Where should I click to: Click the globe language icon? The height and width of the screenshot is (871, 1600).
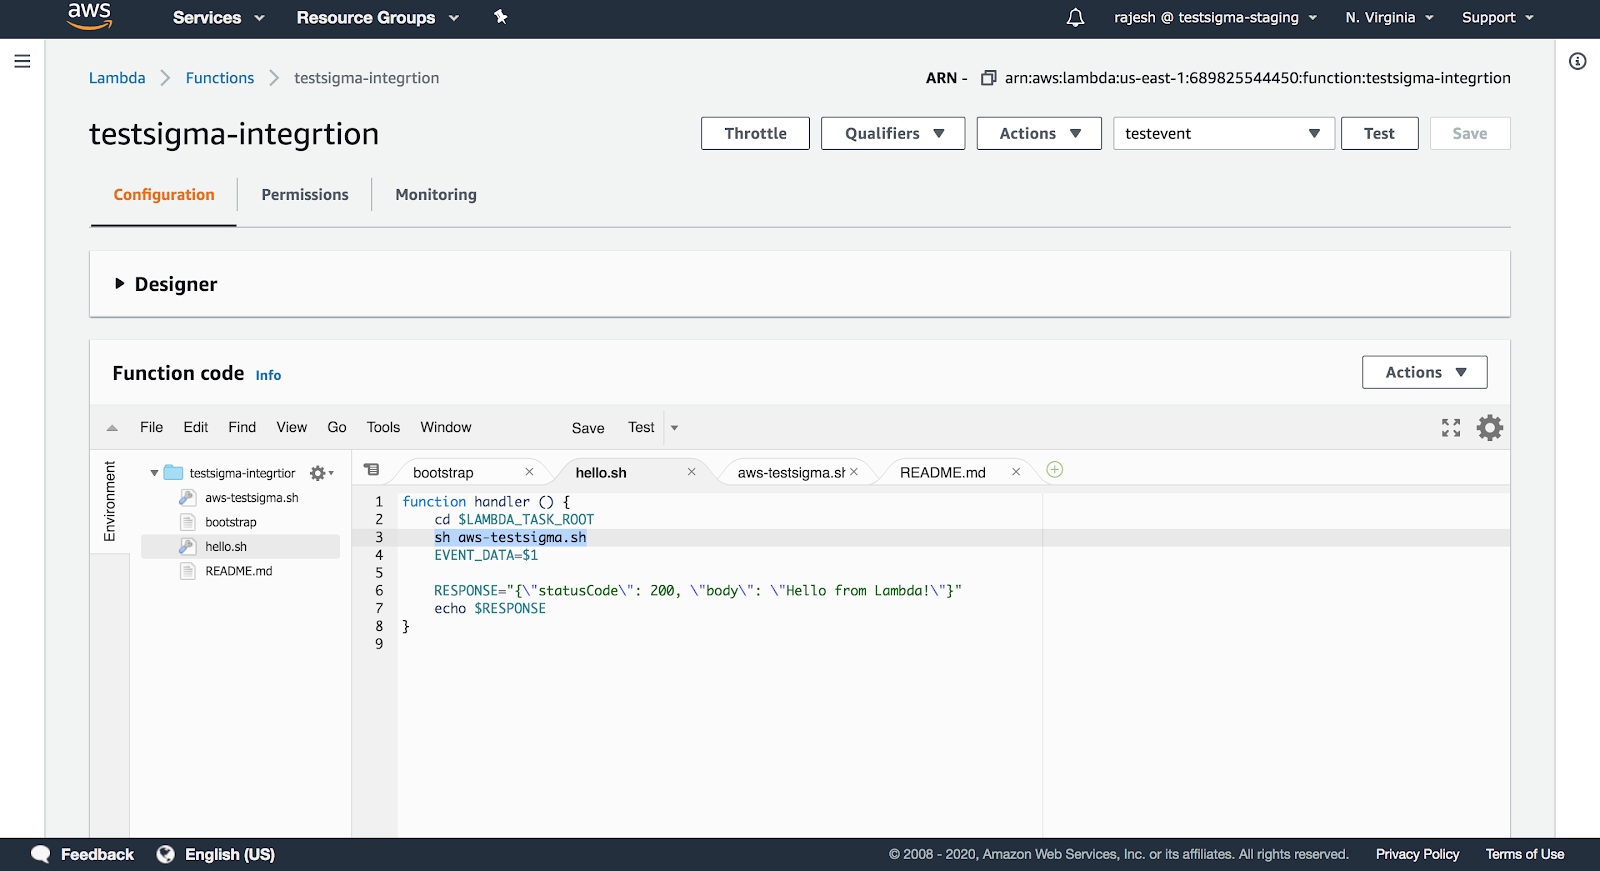pos(166,854)
